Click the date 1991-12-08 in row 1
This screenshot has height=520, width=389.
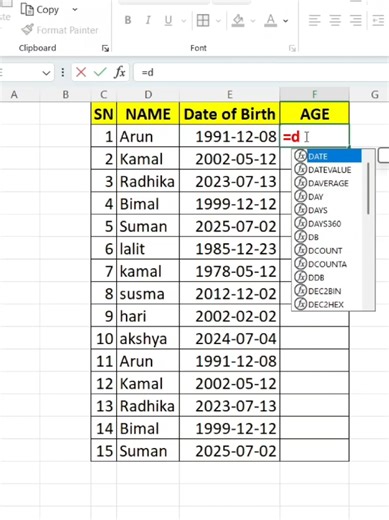coord(230,137)
